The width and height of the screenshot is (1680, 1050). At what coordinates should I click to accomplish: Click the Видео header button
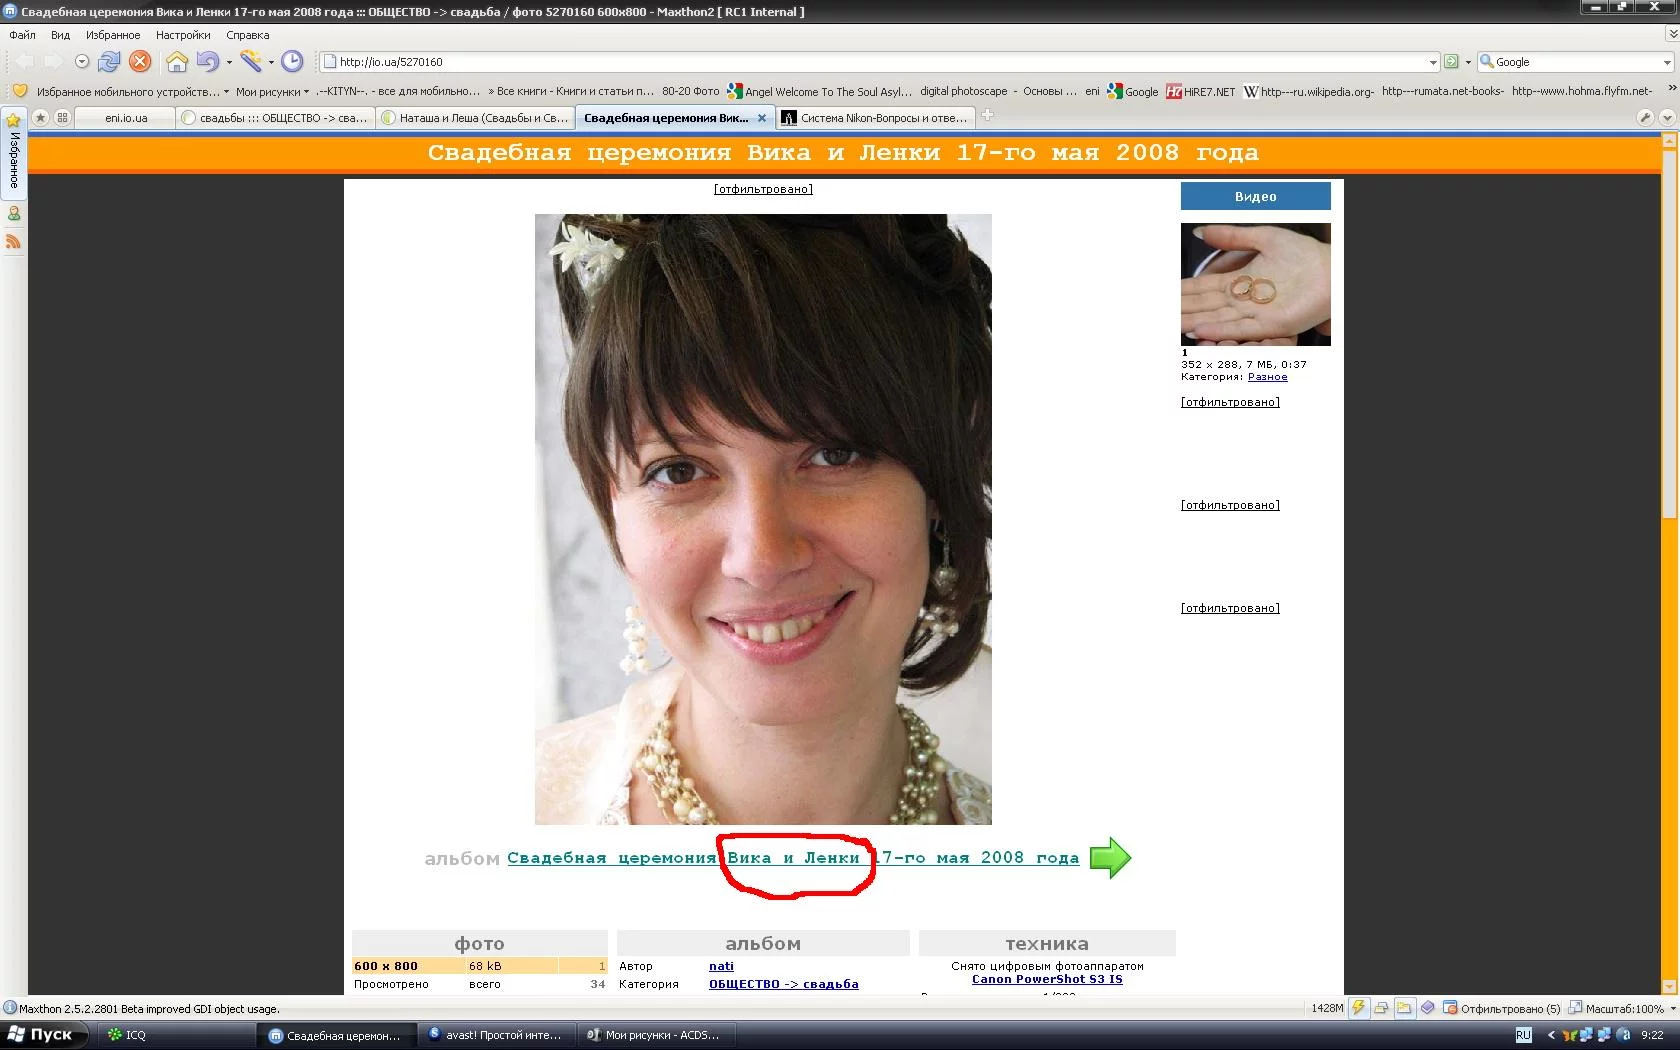point(1256,196)
